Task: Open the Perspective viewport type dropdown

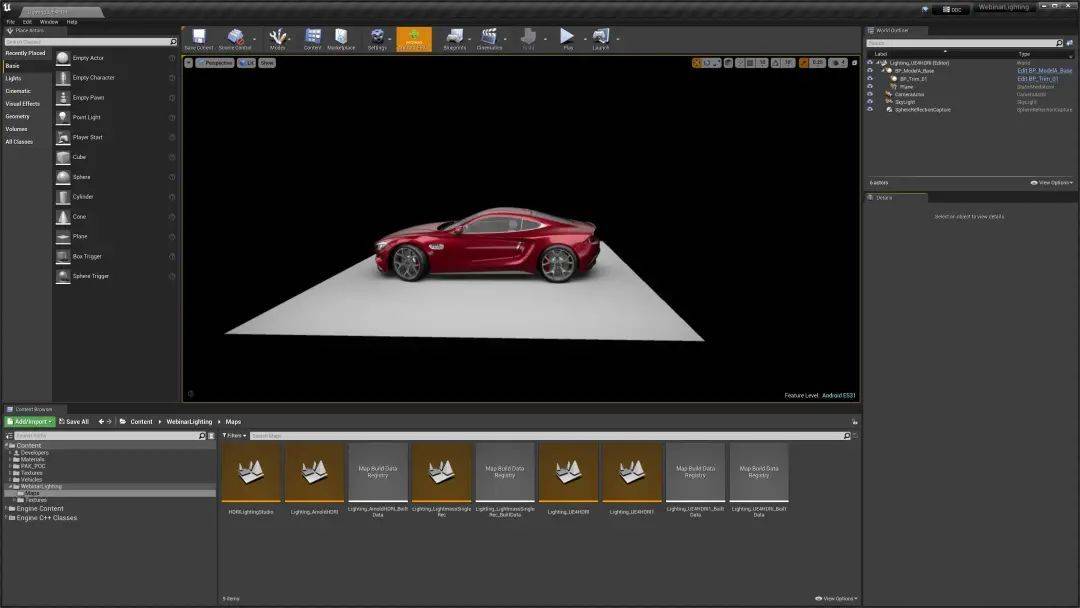Action: (x=215, y=63)
